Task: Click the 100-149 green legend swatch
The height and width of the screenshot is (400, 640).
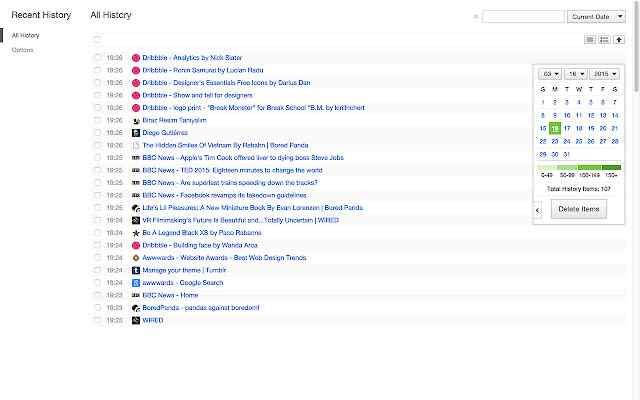Action: pyautogui.click(x=589, y=167)
